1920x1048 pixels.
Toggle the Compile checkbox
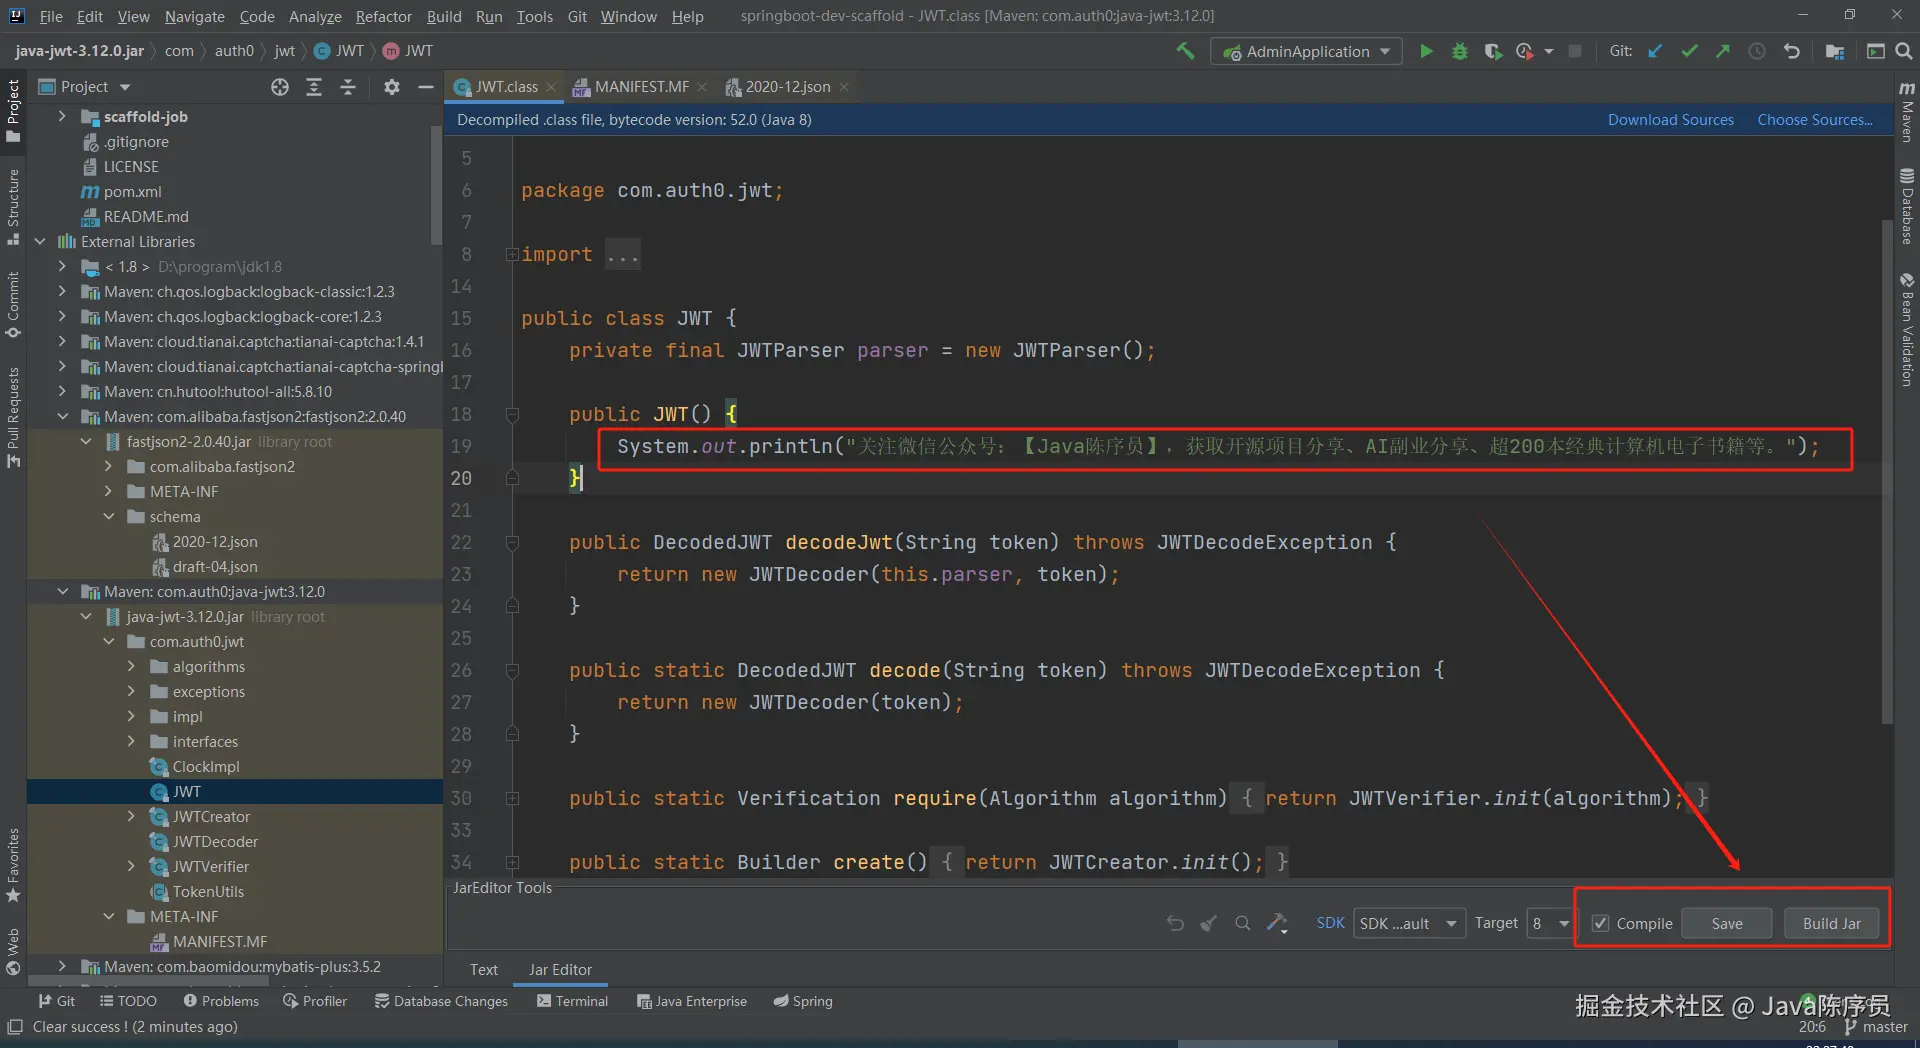[x=1601, y=923]
